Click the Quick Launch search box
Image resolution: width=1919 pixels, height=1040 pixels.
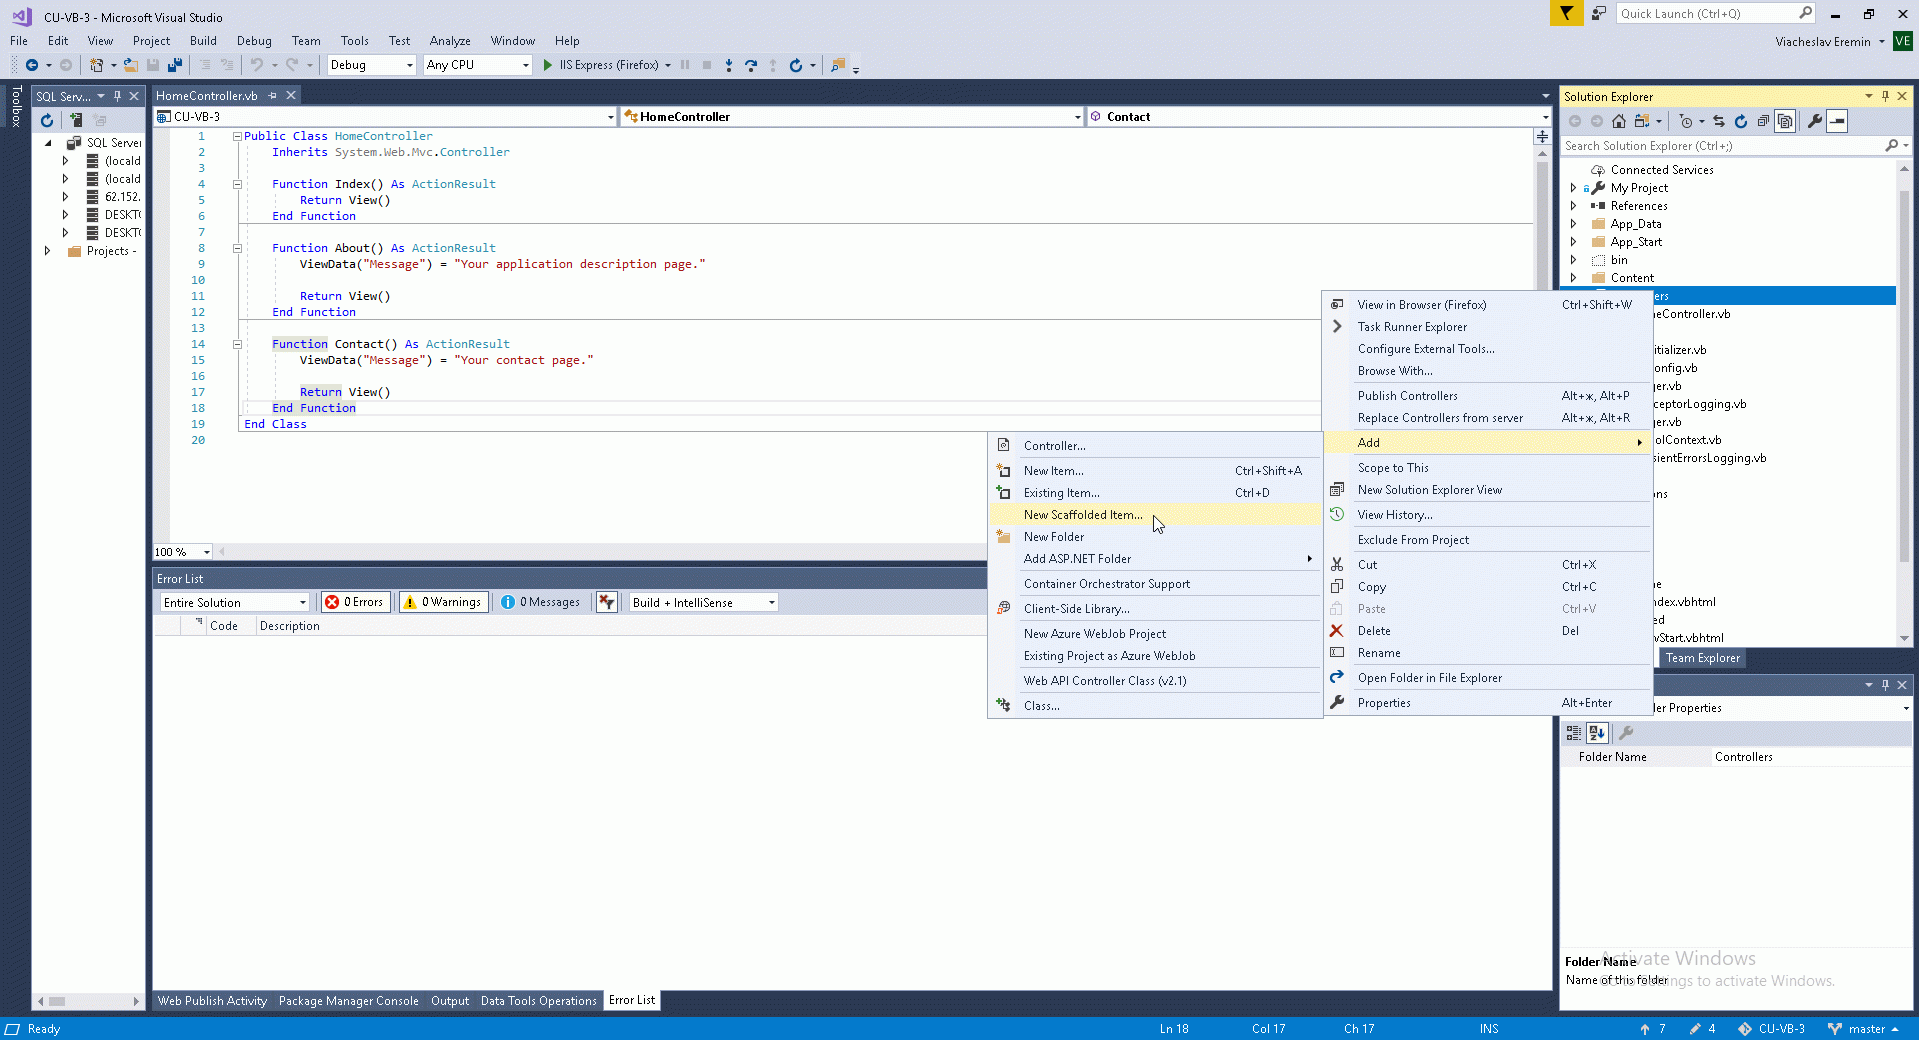coord(1715,13)
